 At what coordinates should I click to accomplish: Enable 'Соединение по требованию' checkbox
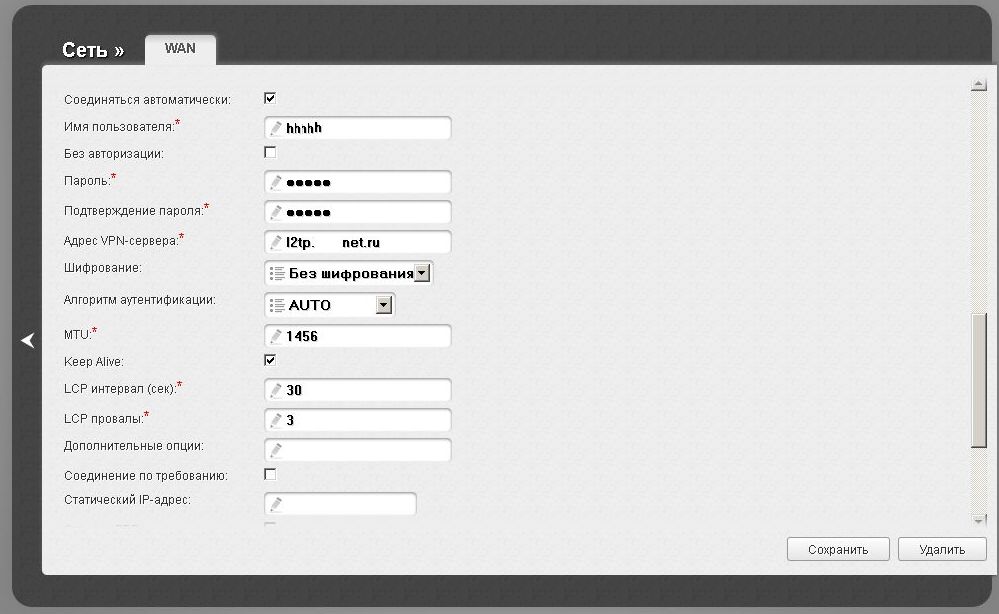click(x=270, y=475)
